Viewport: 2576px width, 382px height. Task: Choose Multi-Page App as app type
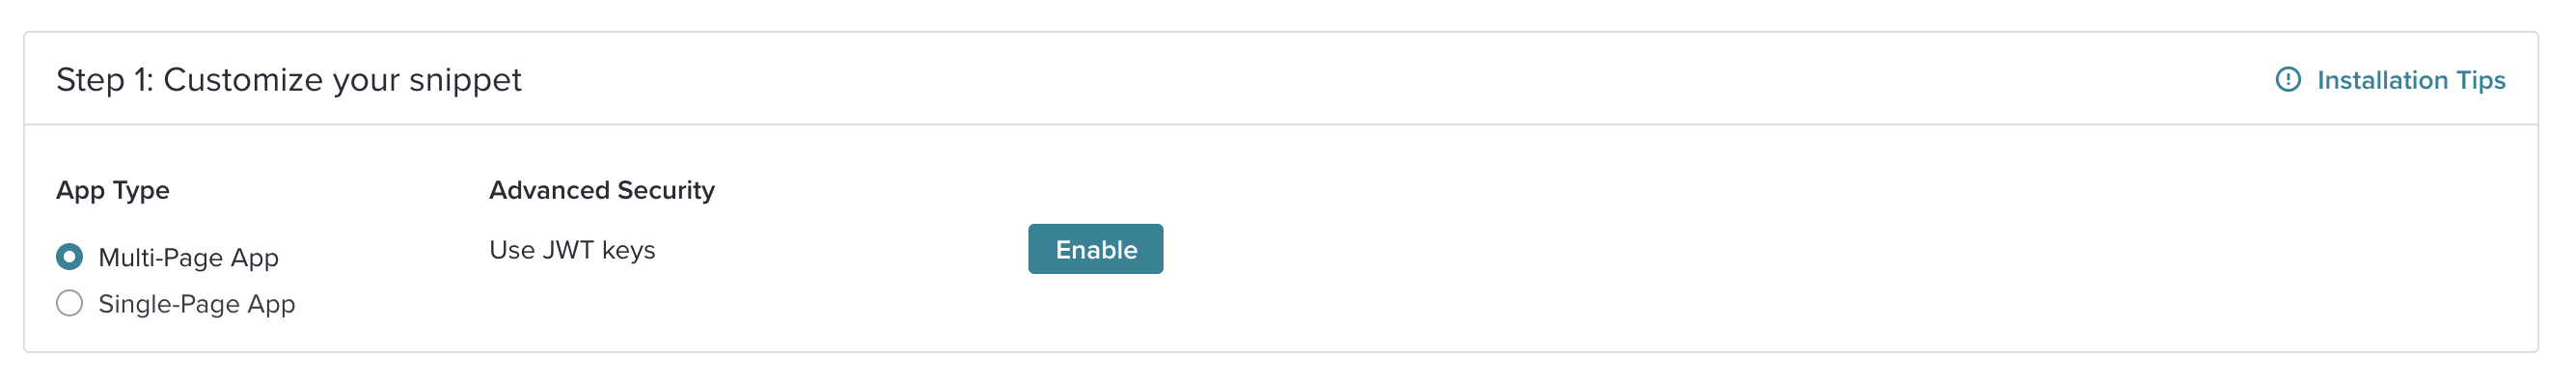(69, 257)
